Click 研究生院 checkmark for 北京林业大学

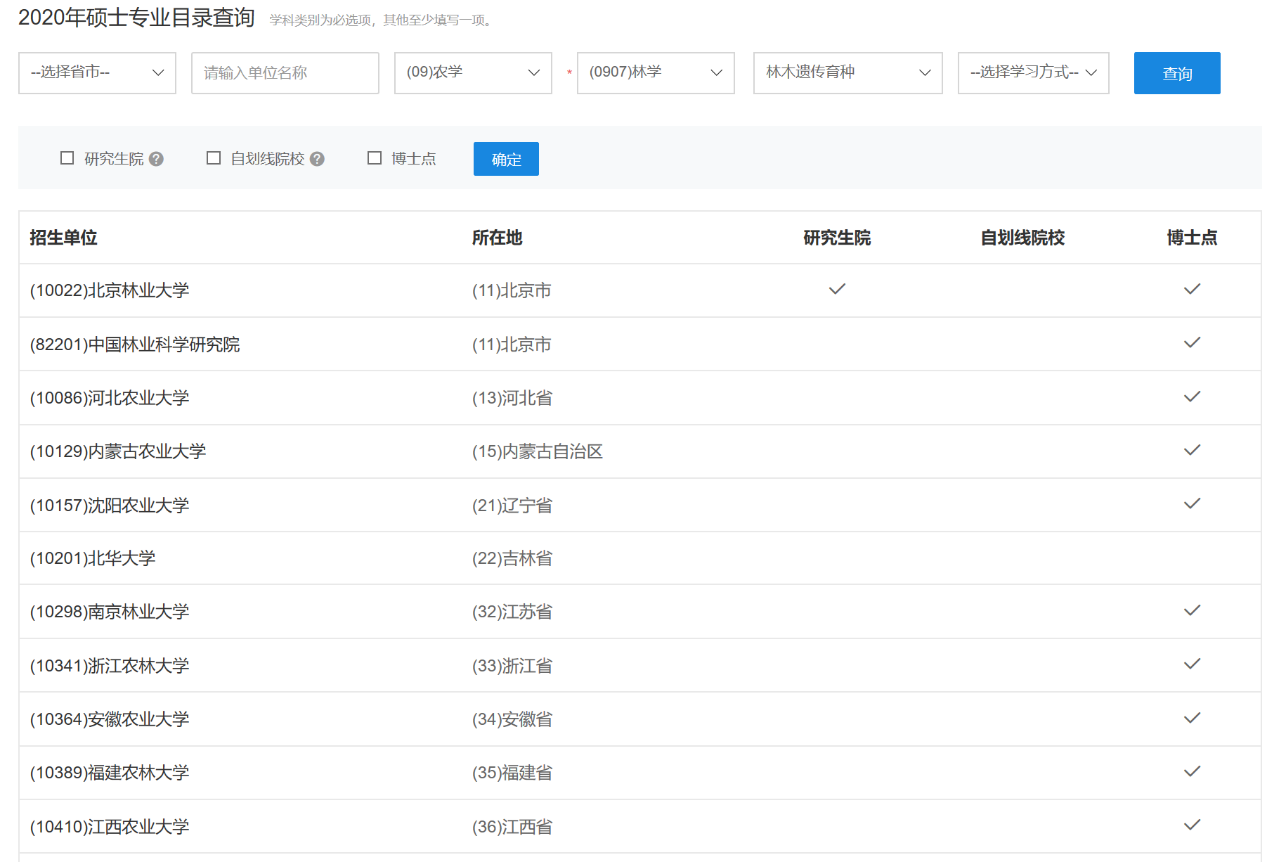tap(838, 289)
